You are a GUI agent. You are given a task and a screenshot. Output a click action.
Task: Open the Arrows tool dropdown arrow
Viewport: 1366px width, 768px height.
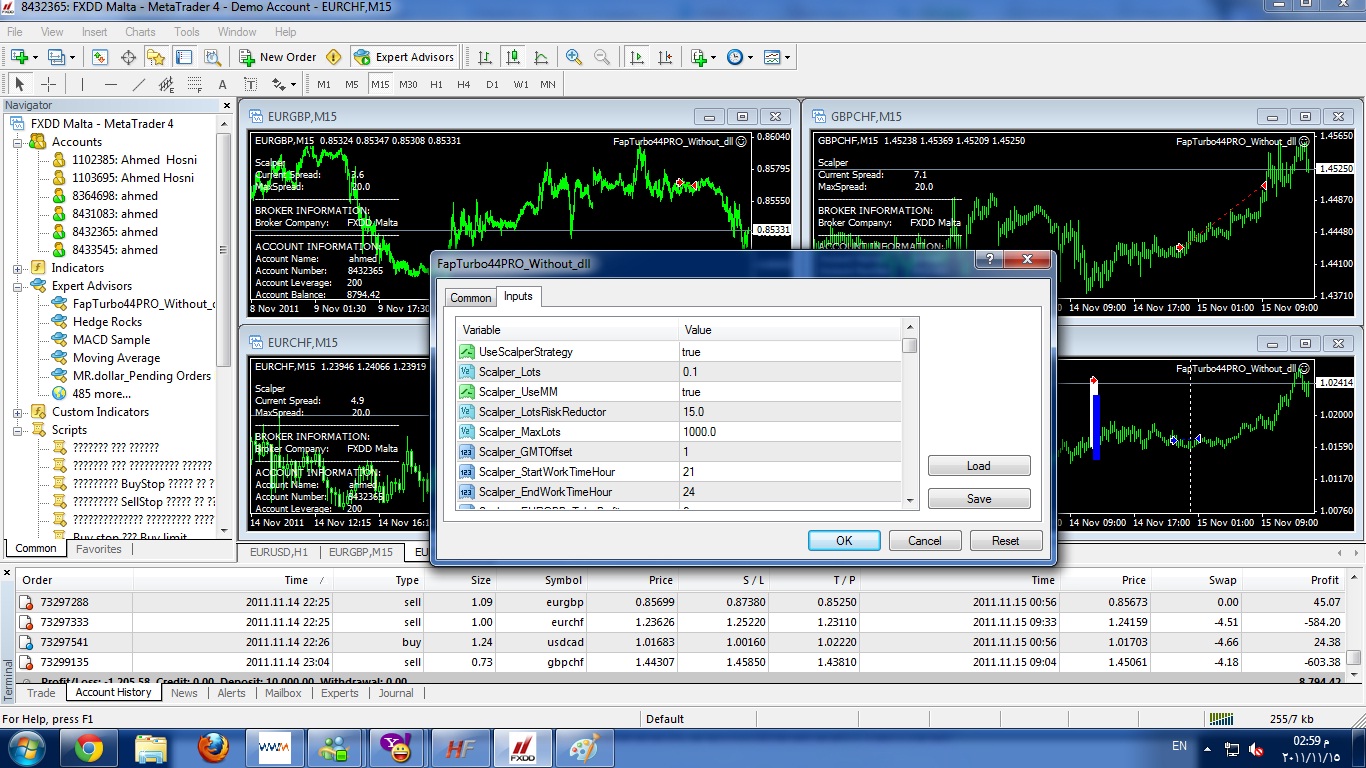(292, 85)
